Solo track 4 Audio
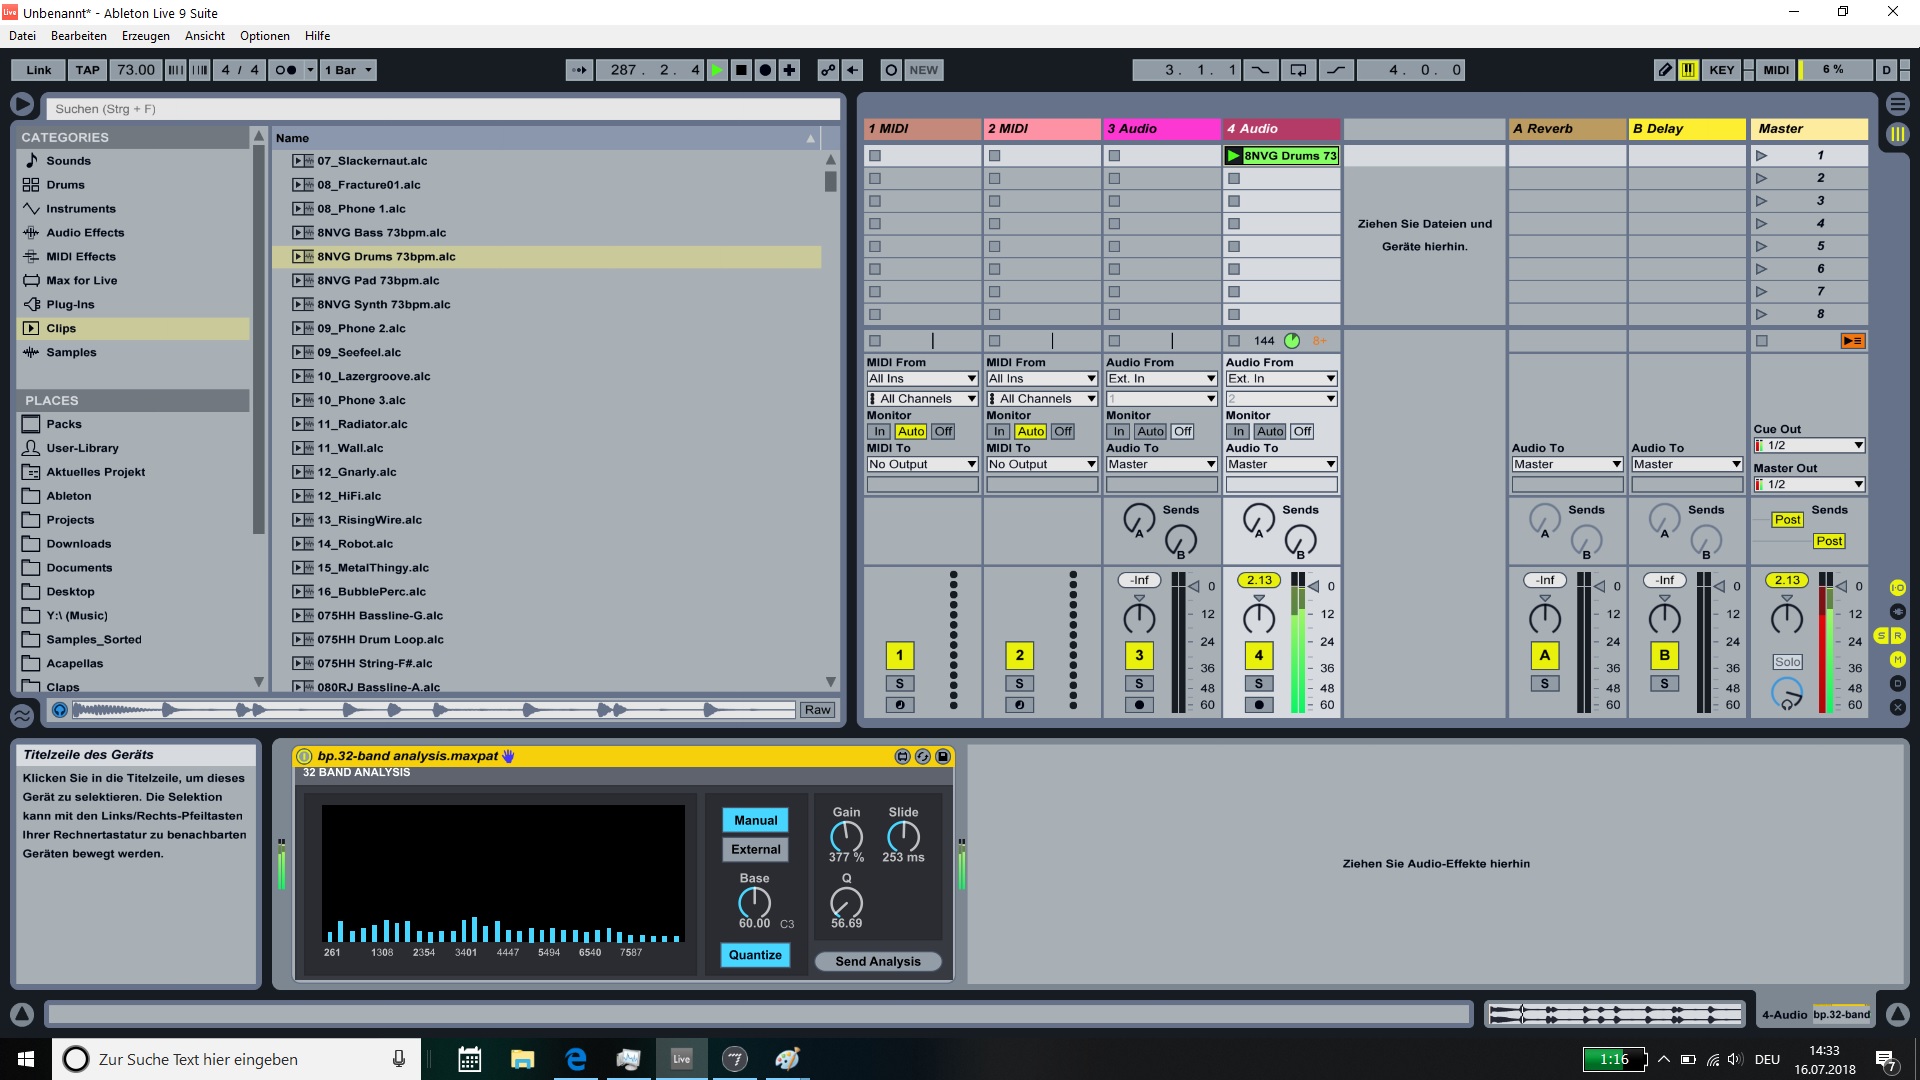Screen dimensions: 1920x1080 [x=1258, y=684]
